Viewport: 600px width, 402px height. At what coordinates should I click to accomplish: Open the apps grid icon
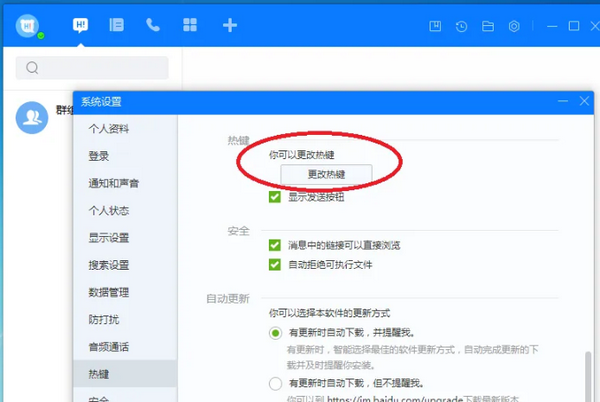[x=190, y=25]
